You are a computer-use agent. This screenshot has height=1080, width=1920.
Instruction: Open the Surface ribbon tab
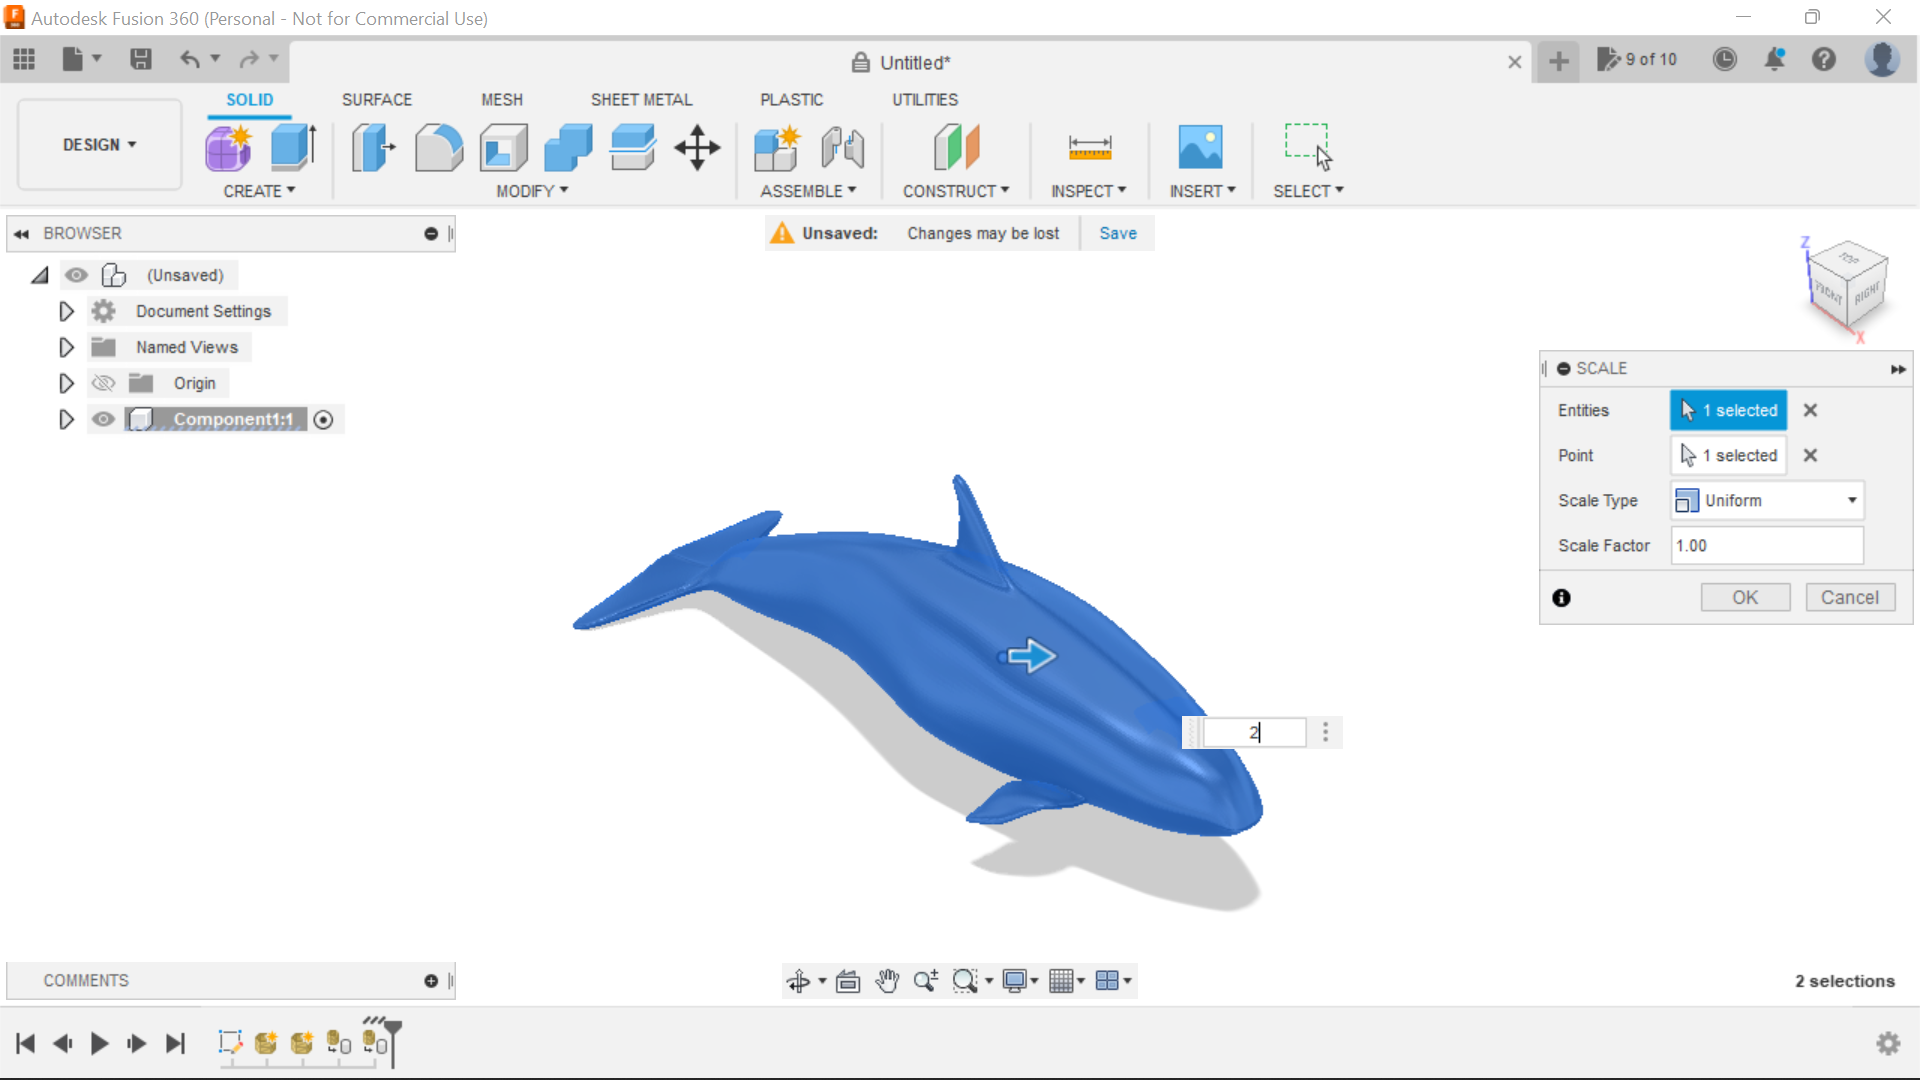(377, 99)
